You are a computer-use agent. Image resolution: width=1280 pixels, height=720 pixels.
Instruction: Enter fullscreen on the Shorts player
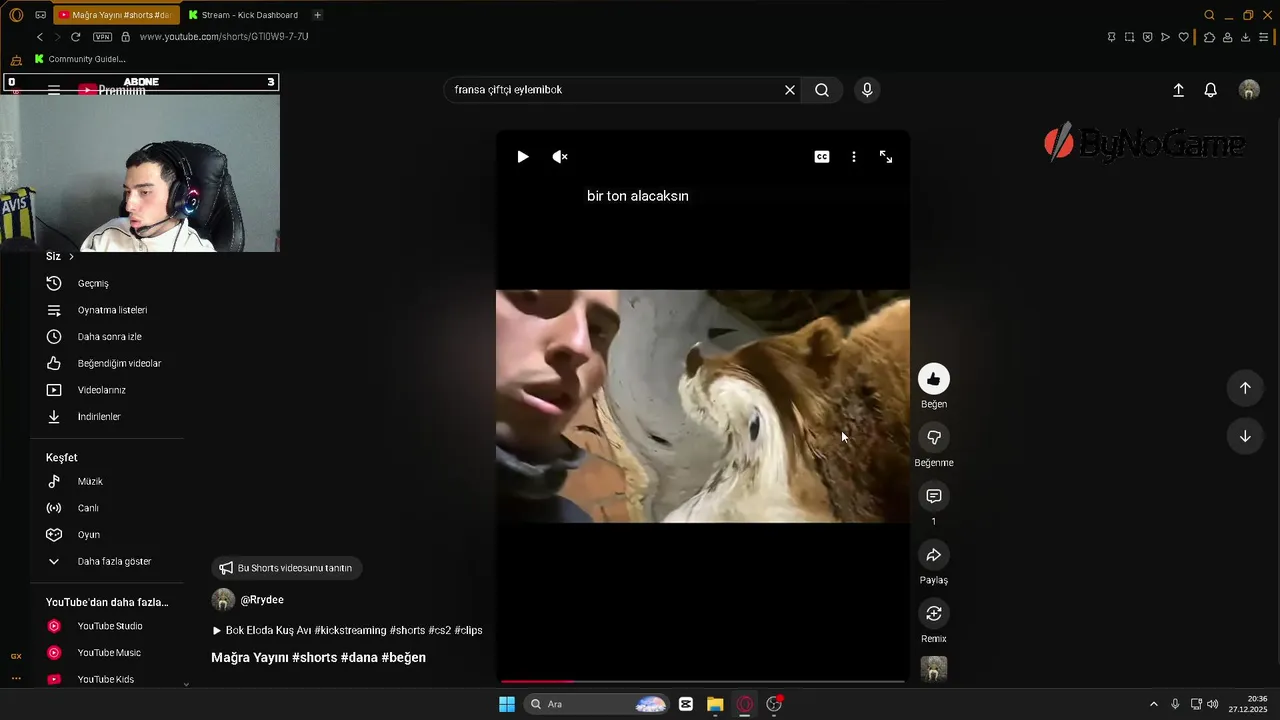[x=886, y=157]
